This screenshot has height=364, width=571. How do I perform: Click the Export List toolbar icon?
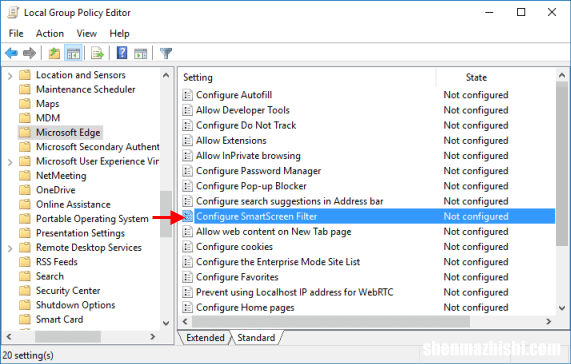(x=98, y=54)
